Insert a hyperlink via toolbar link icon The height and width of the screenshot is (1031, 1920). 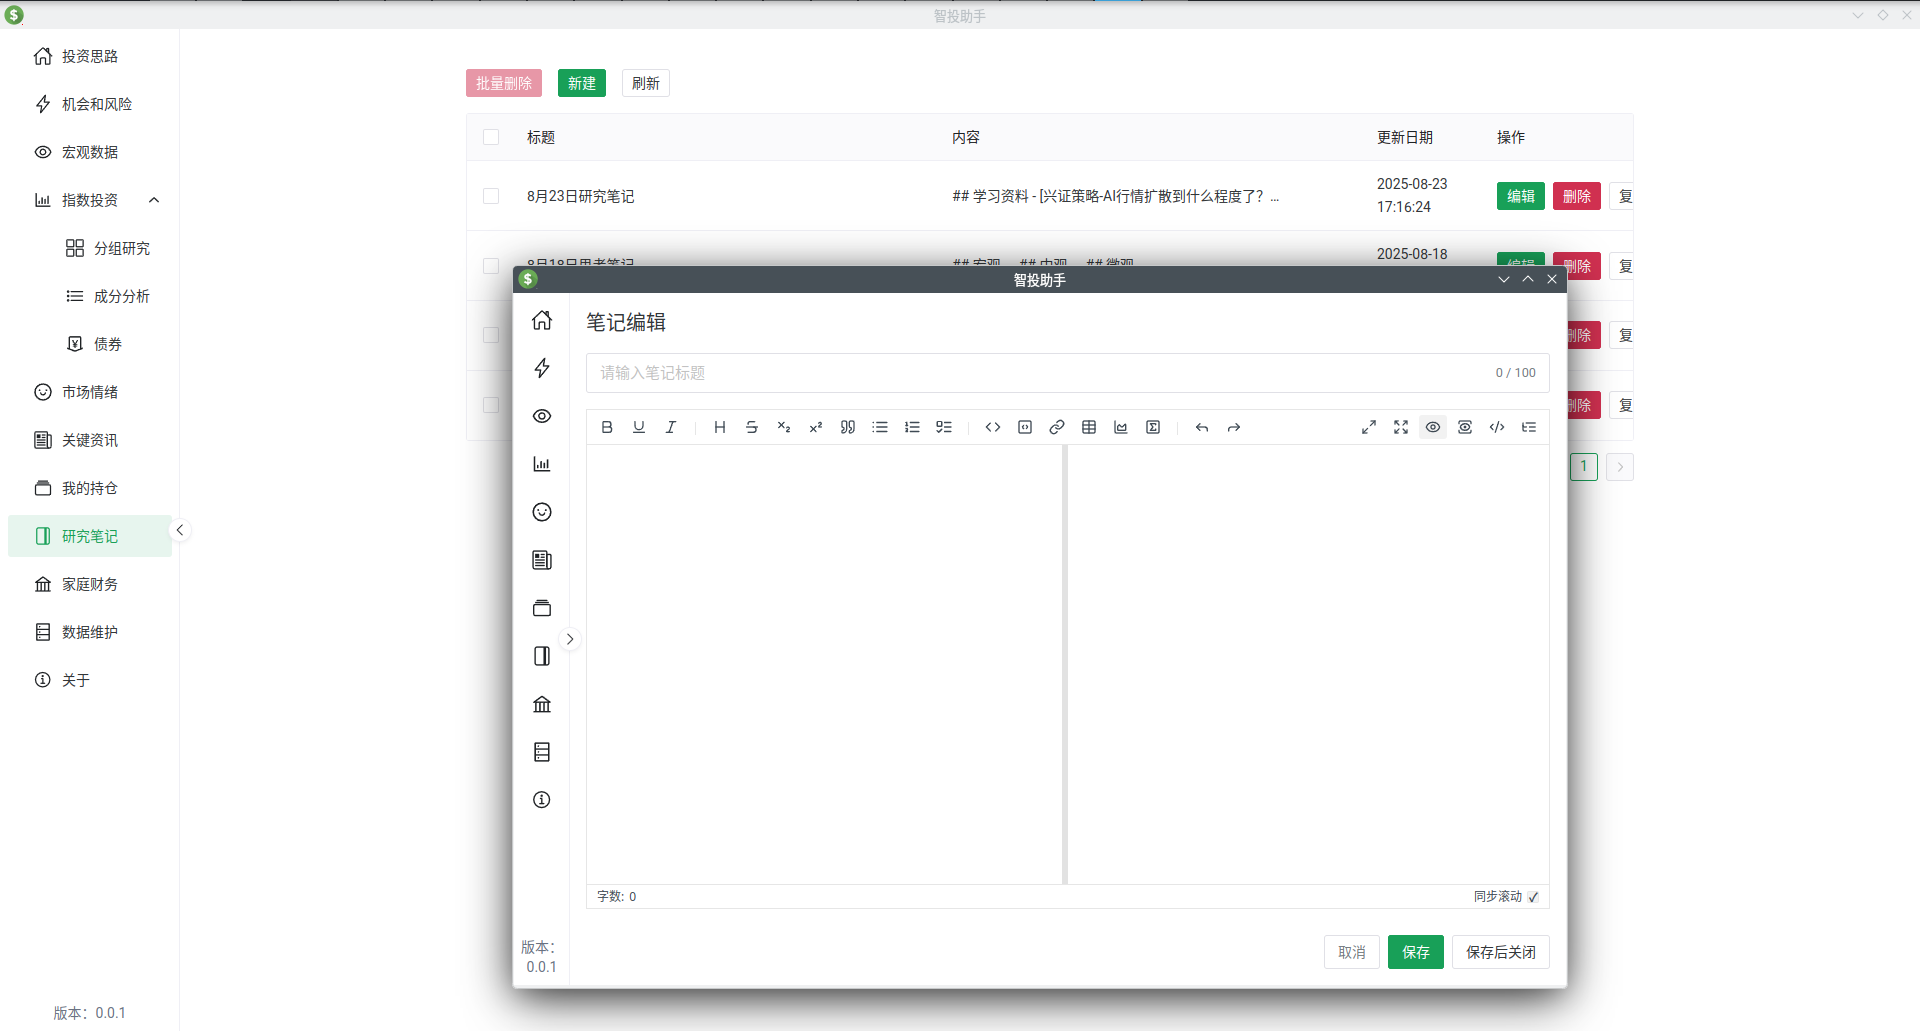pyautogui.click(x=1057, y=427)
